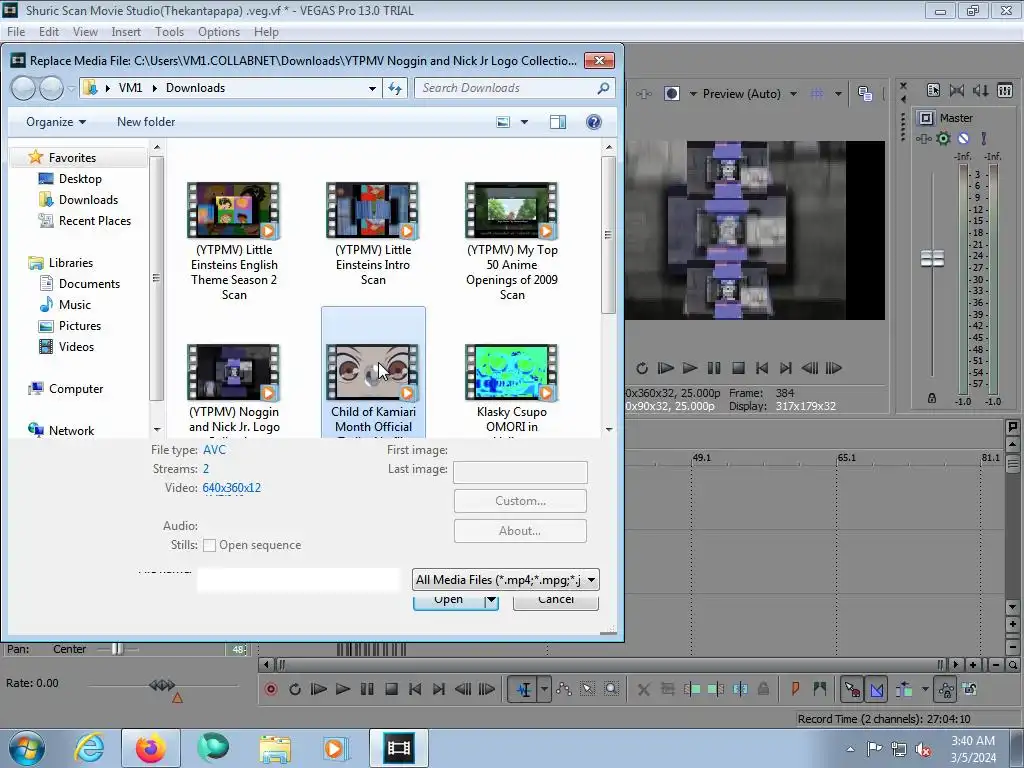This screenshot has height=768, width=1024.
Task: Click the Trim Start icon
Action: [x=692, y=689]
